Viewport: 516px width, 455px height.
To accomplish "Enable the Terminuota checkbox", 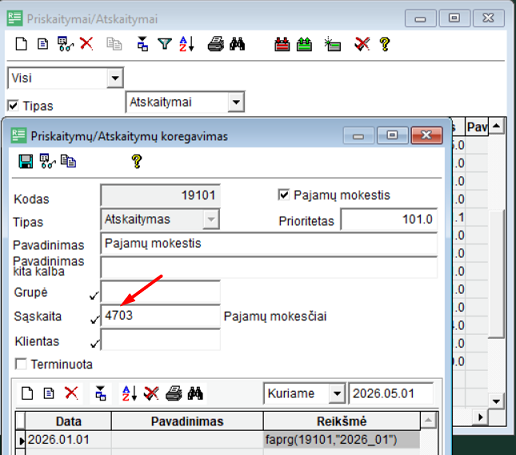I will pos(21,364).
